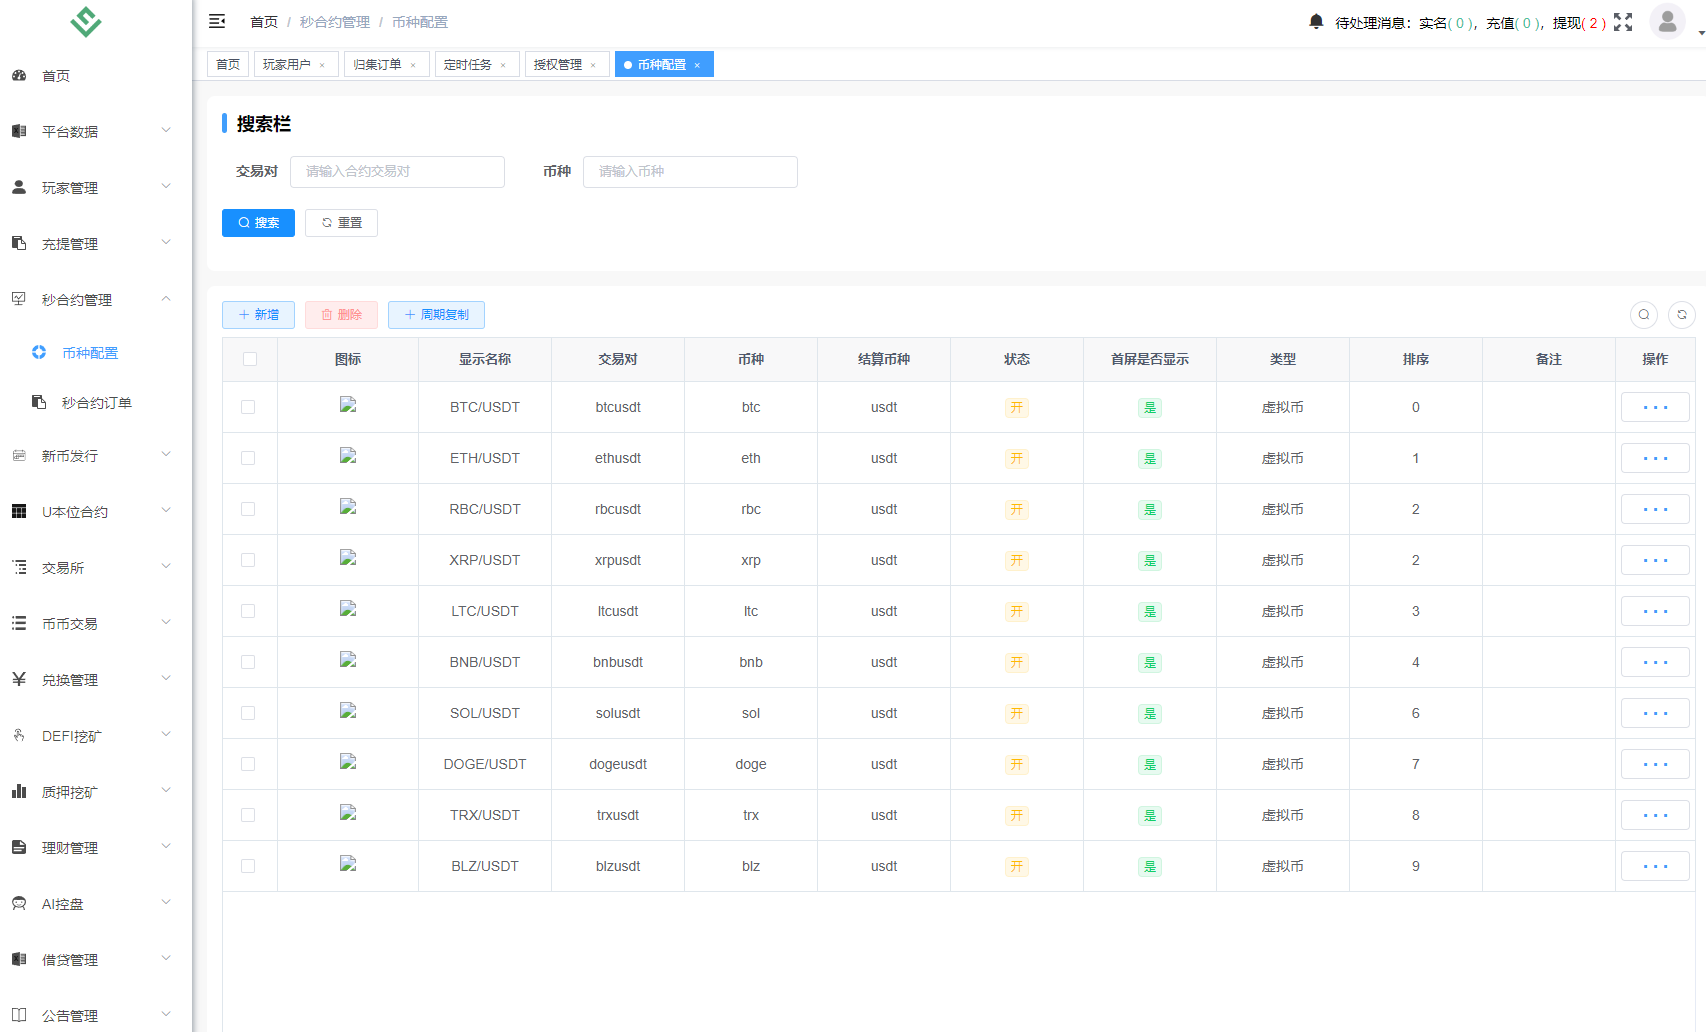Click the BTC/USDT row icon image
The width and height of the screenshot is (1706, 1032).
pos(348,405)
